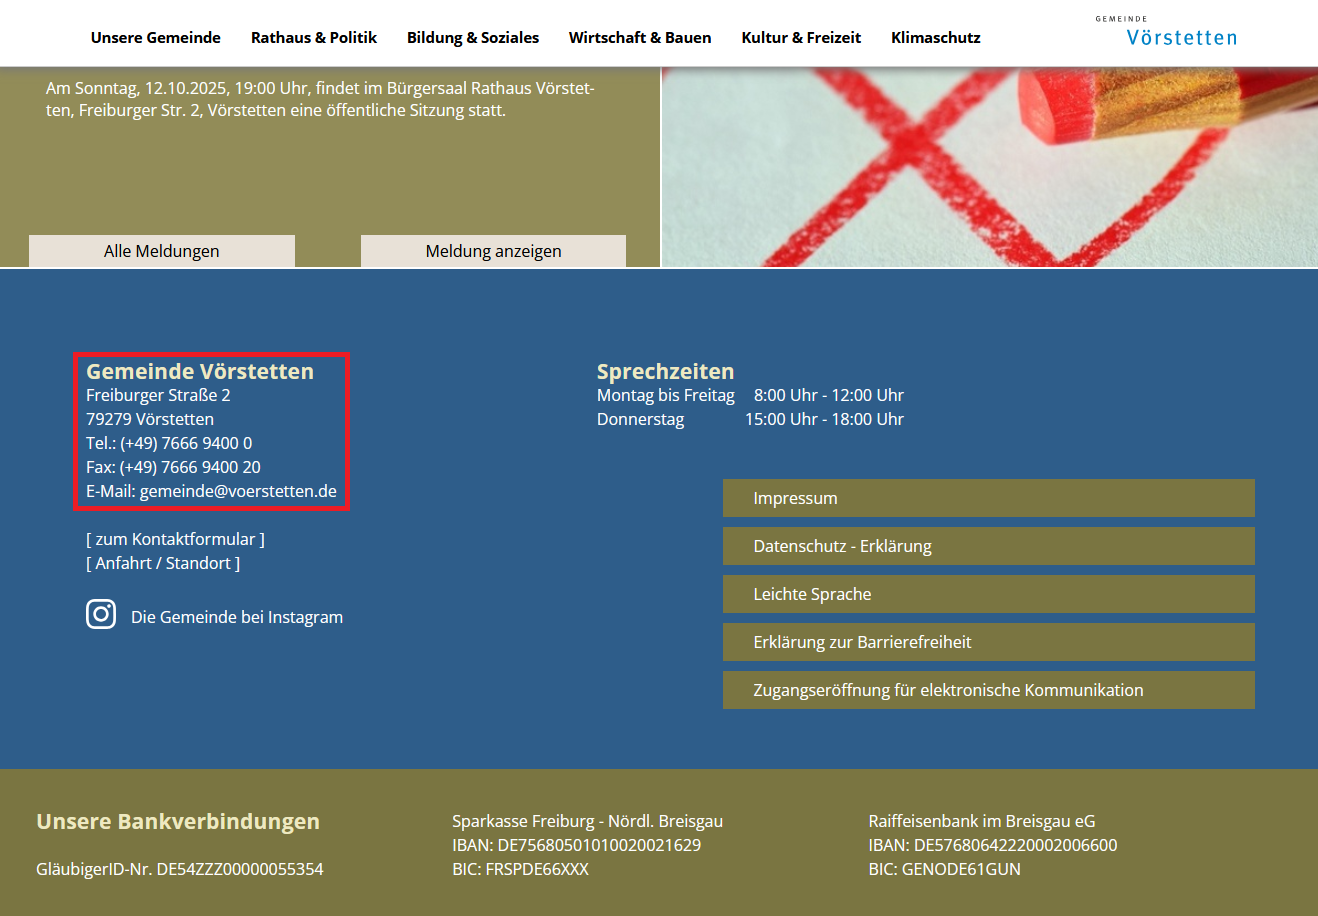This screenshot has width=1318, height=916.
Task: Expand the Wirtschaft & Bauen menu
Action: (640, 38)
